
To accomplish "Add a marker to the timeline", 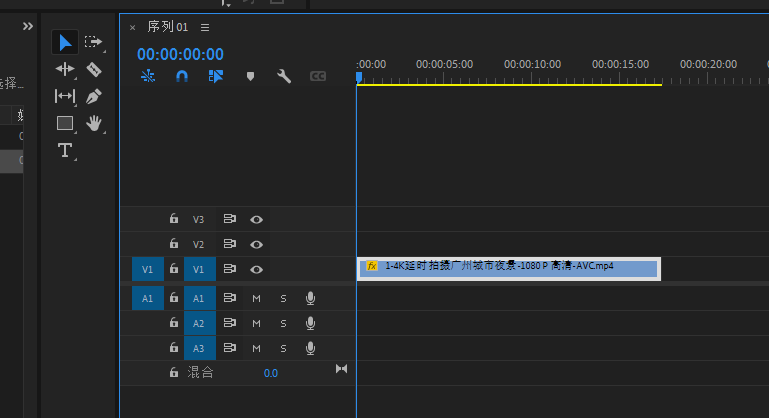I will 250,76.
